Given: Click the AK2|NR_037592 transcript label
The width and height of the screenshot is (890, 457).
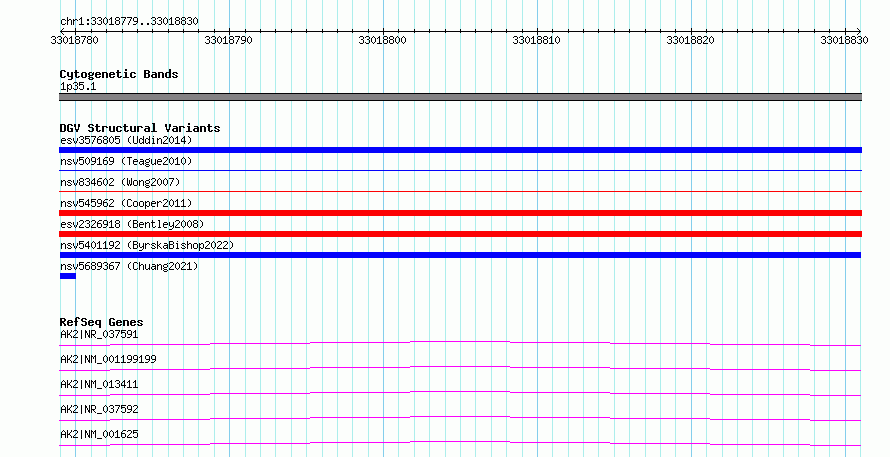Looking at the screenshot, I should (99, 409).
